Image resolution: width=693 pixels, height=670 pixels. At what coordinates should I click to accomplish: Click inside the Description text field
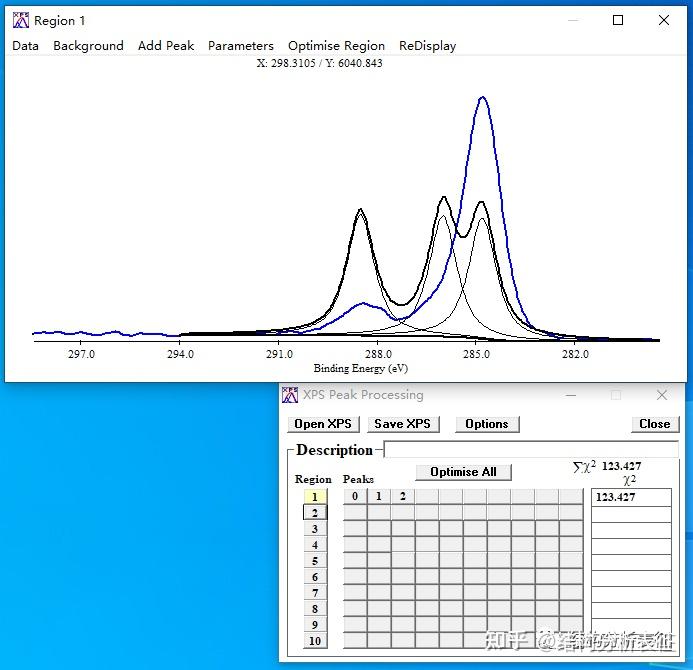(x=531, y=449)
